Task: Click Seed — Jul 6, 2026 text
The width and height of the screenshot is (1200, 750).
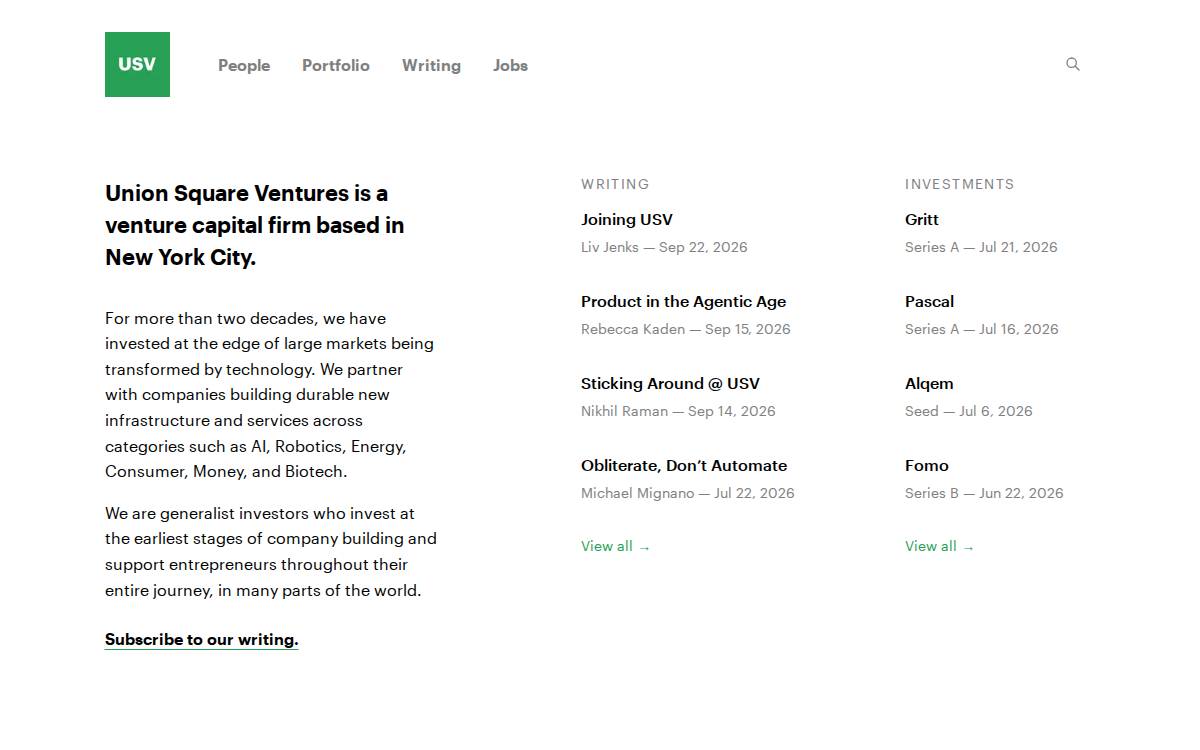Action: pos(969,411)
